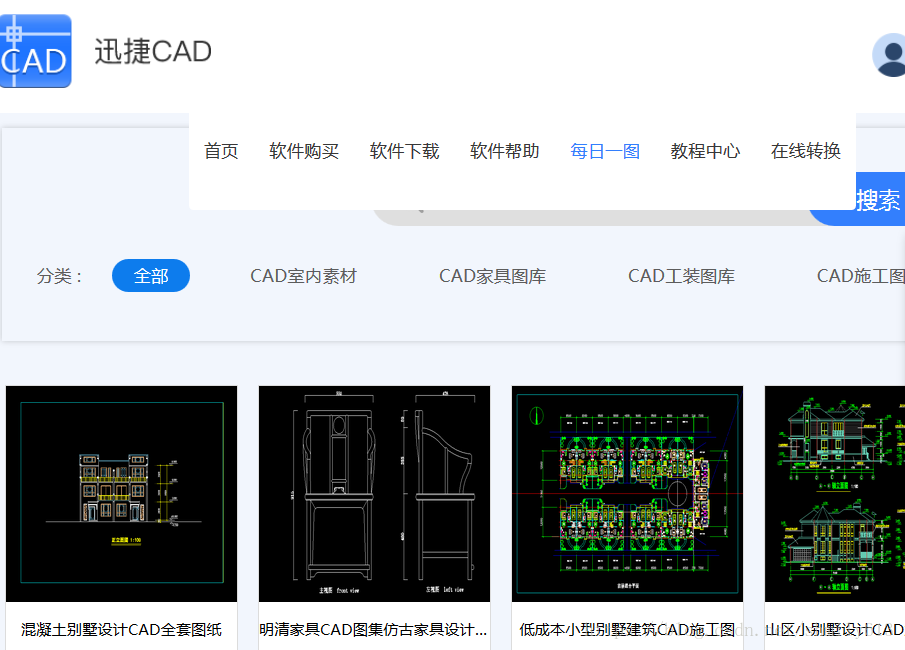This screenshot has width=905, height=650.
Task: Open the 软件购买 menu item
Action: point(304,151)
